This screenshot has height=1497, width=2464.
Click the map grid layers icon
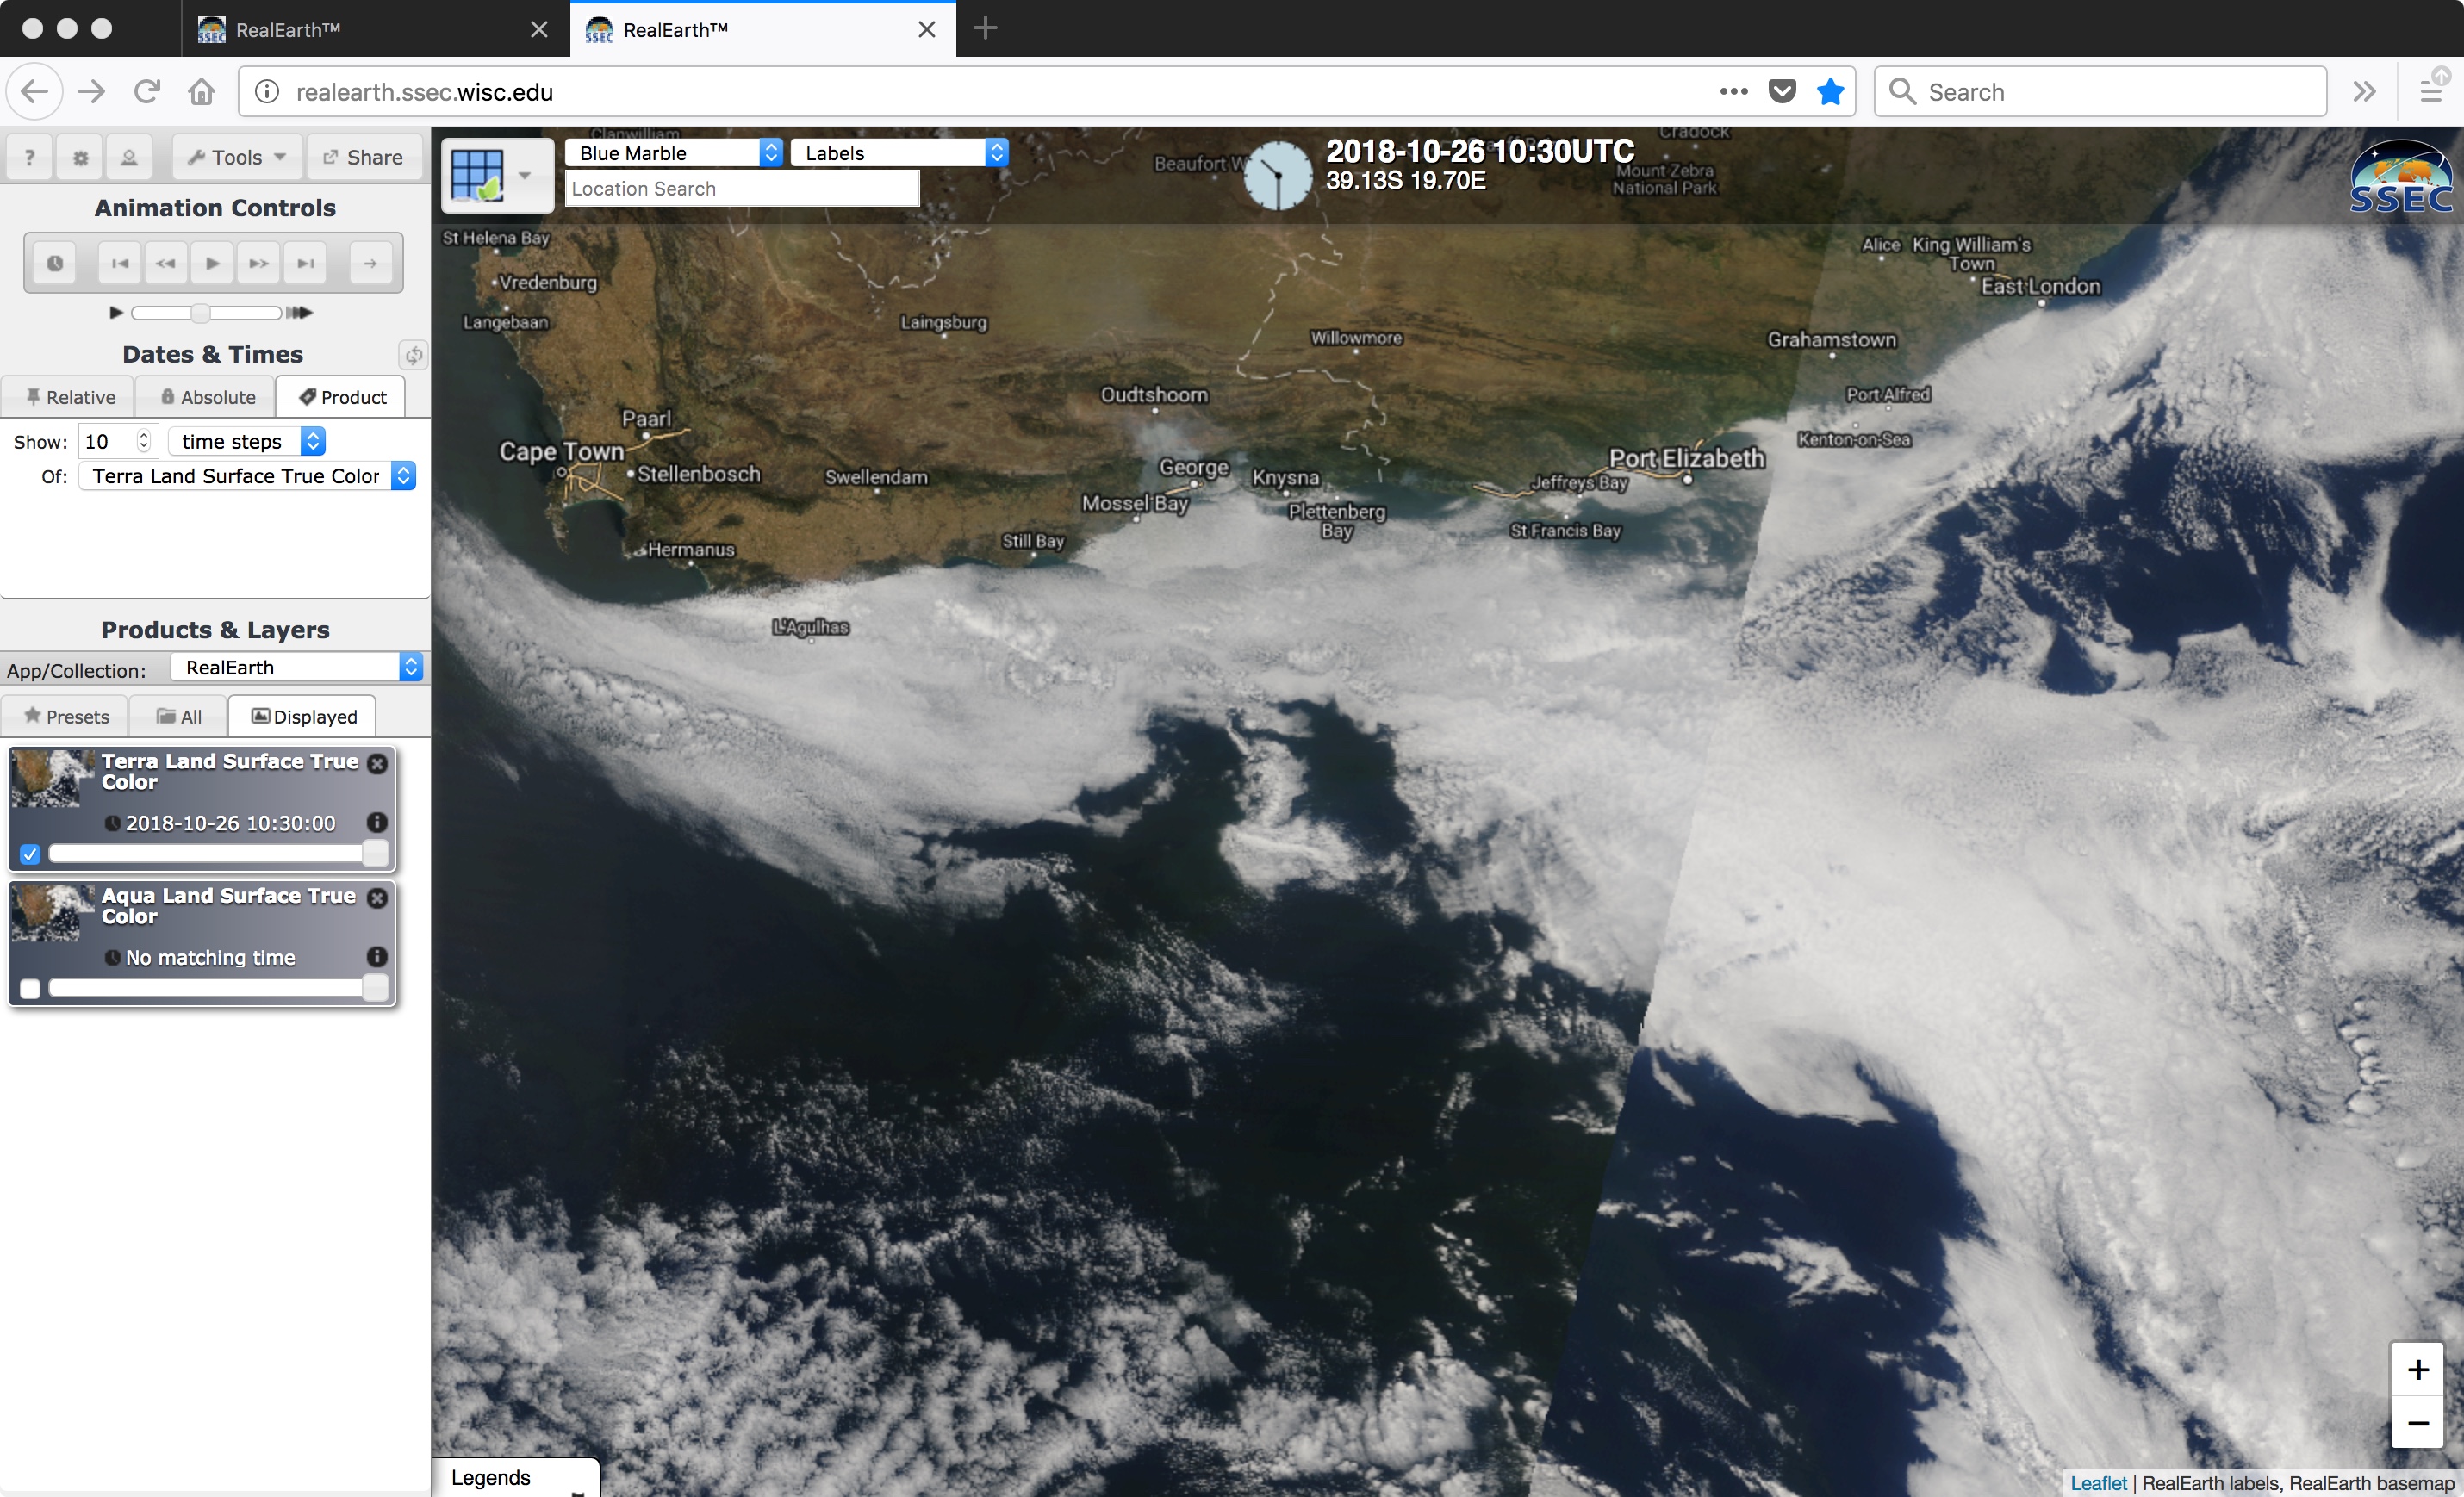pyautogui.click(x=478, y=175)
